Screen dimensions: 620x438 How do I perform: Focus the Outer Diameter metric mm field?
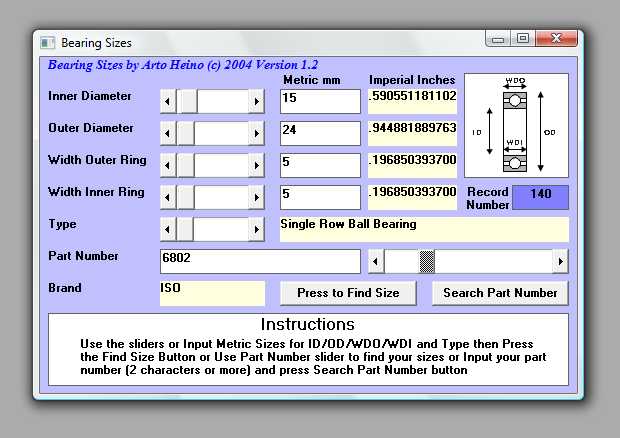point(320,133)
